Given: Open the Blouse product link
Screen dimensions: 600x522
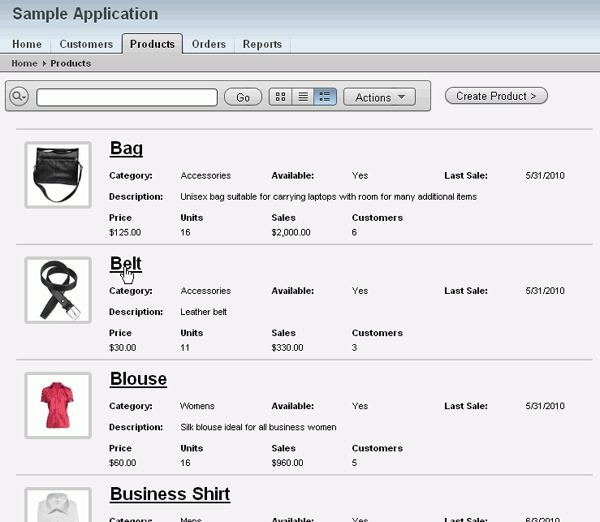Looking at the screenshot, I should [x=138, y=379].
